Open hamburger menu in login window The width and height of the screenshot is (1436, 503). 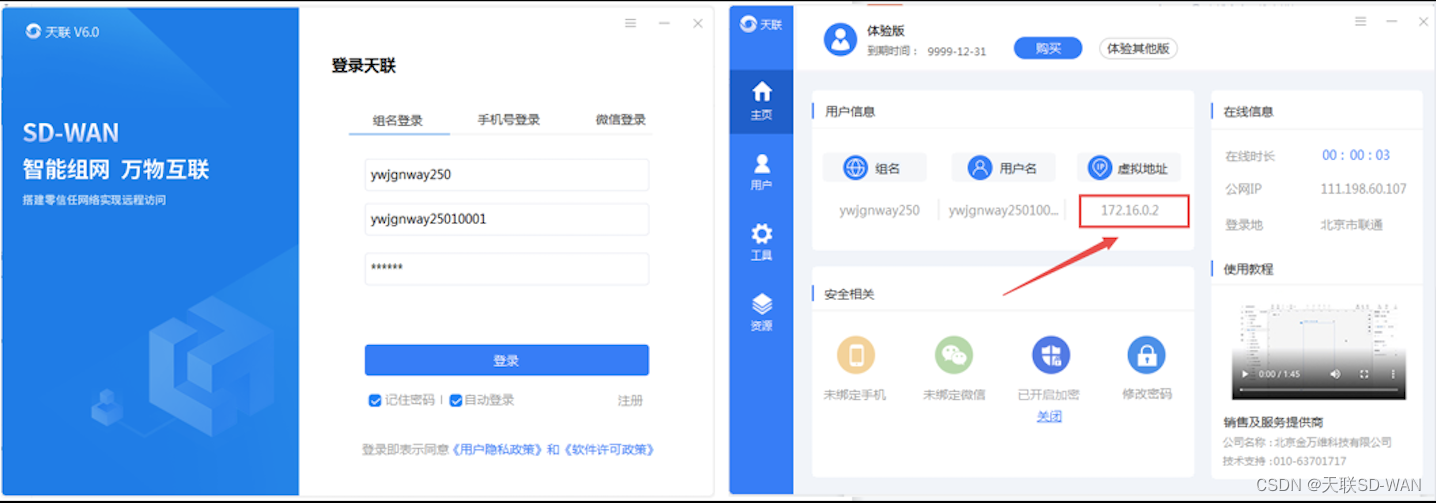(630, 23)
